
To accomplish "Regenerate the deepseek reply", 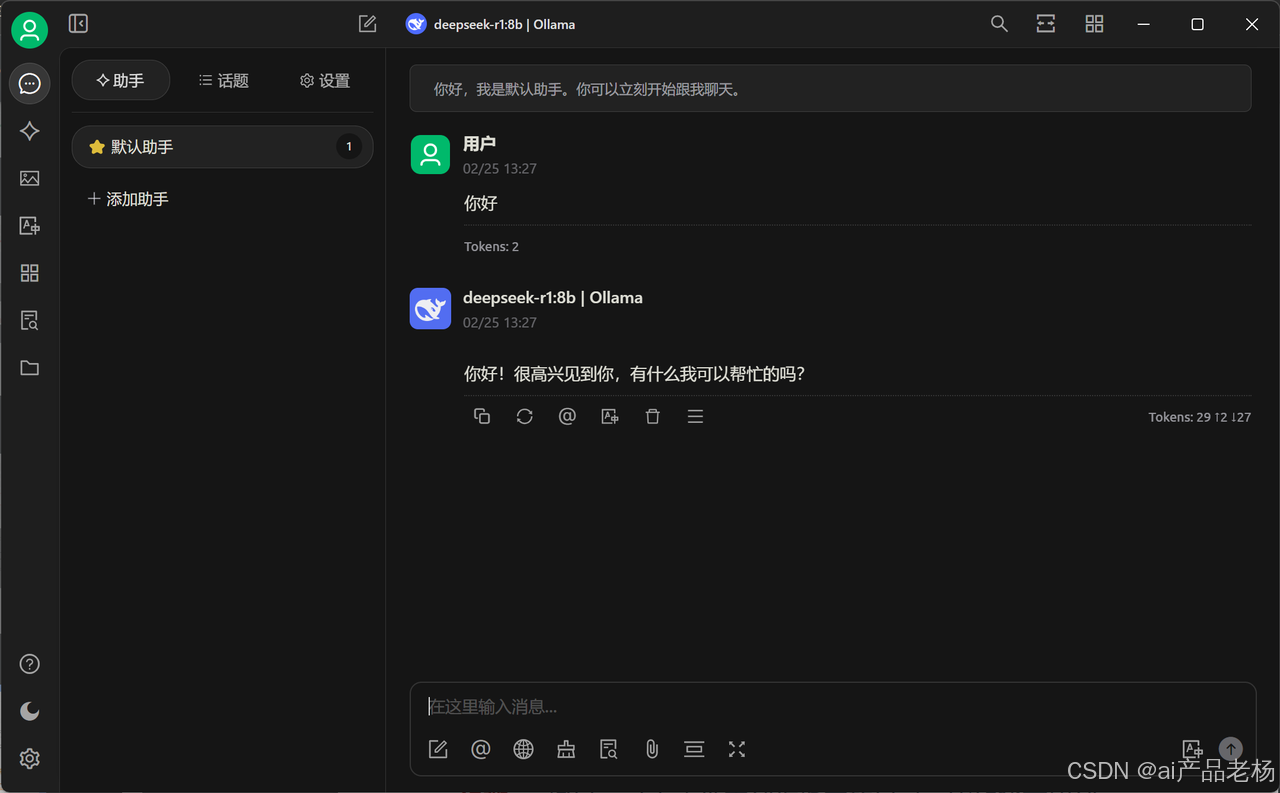I will click(525, 417).
